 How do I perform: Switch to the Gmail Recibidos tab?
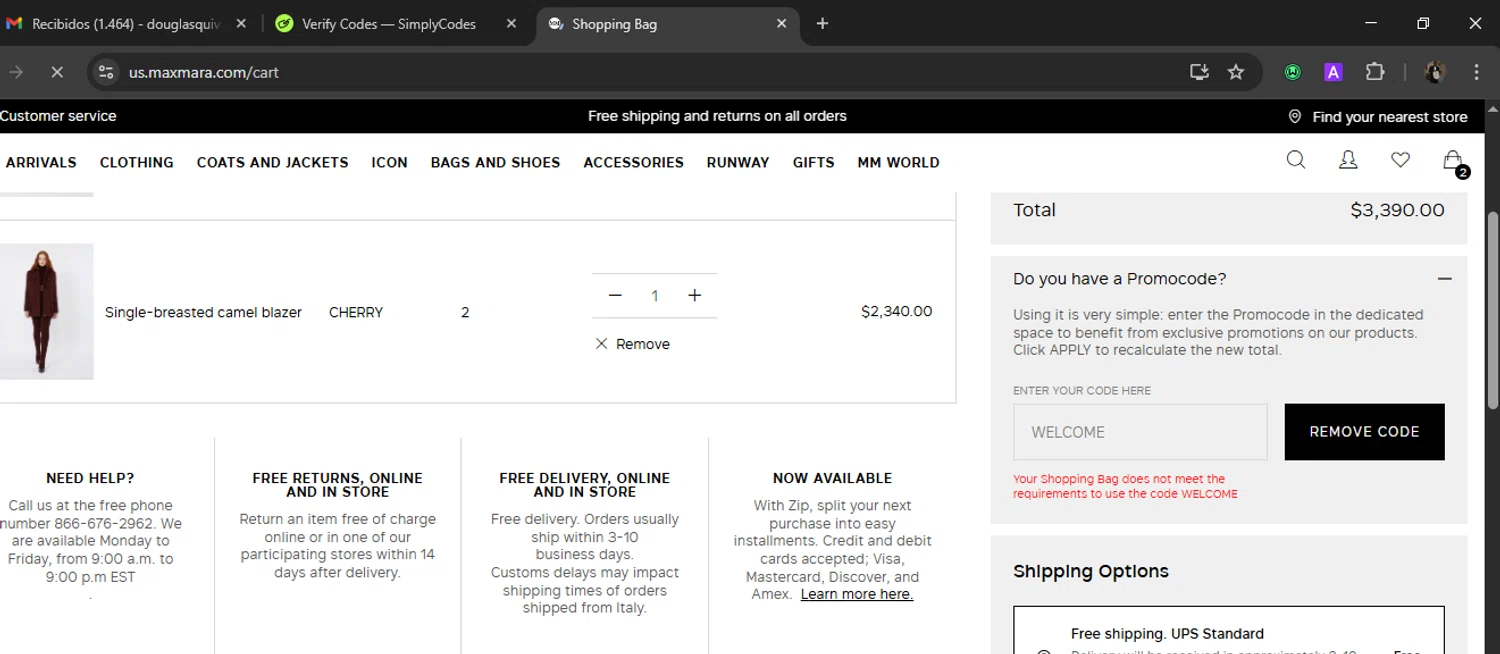click(x=126, y=24)
